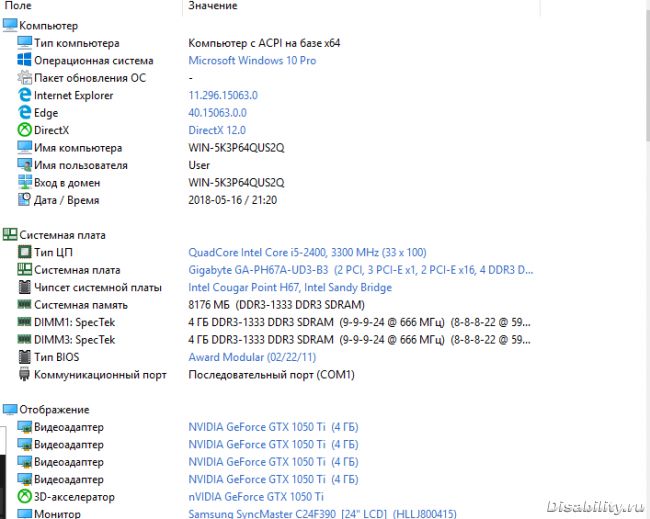650x519 pixels.
Task: Select the Вход в домен field label
Action: (67, 183)
